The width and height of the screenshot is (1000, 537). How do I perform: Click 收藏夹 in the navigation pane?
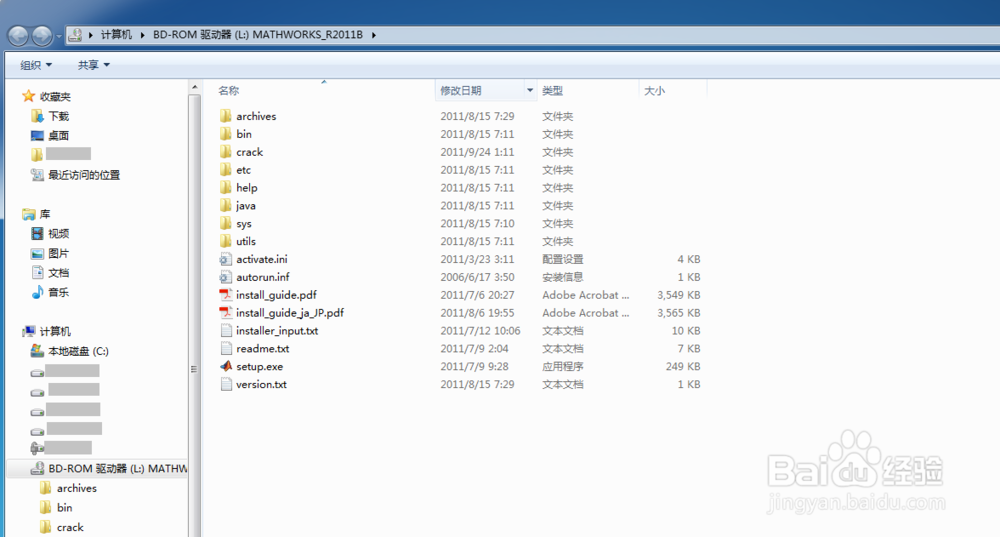click(55, 97)
